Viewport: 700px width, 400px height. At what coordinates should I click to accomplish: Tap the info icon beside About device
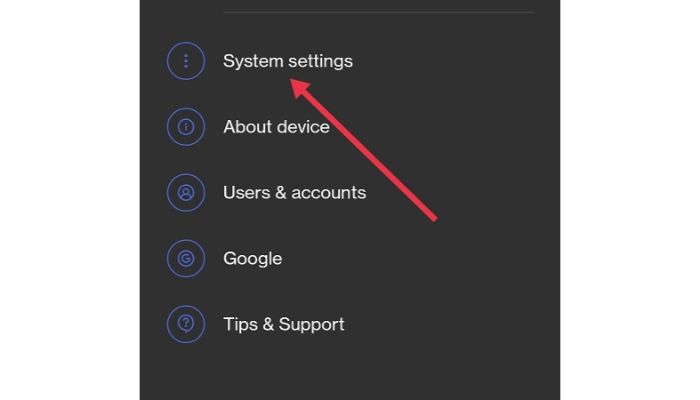[x=186, y=127]
